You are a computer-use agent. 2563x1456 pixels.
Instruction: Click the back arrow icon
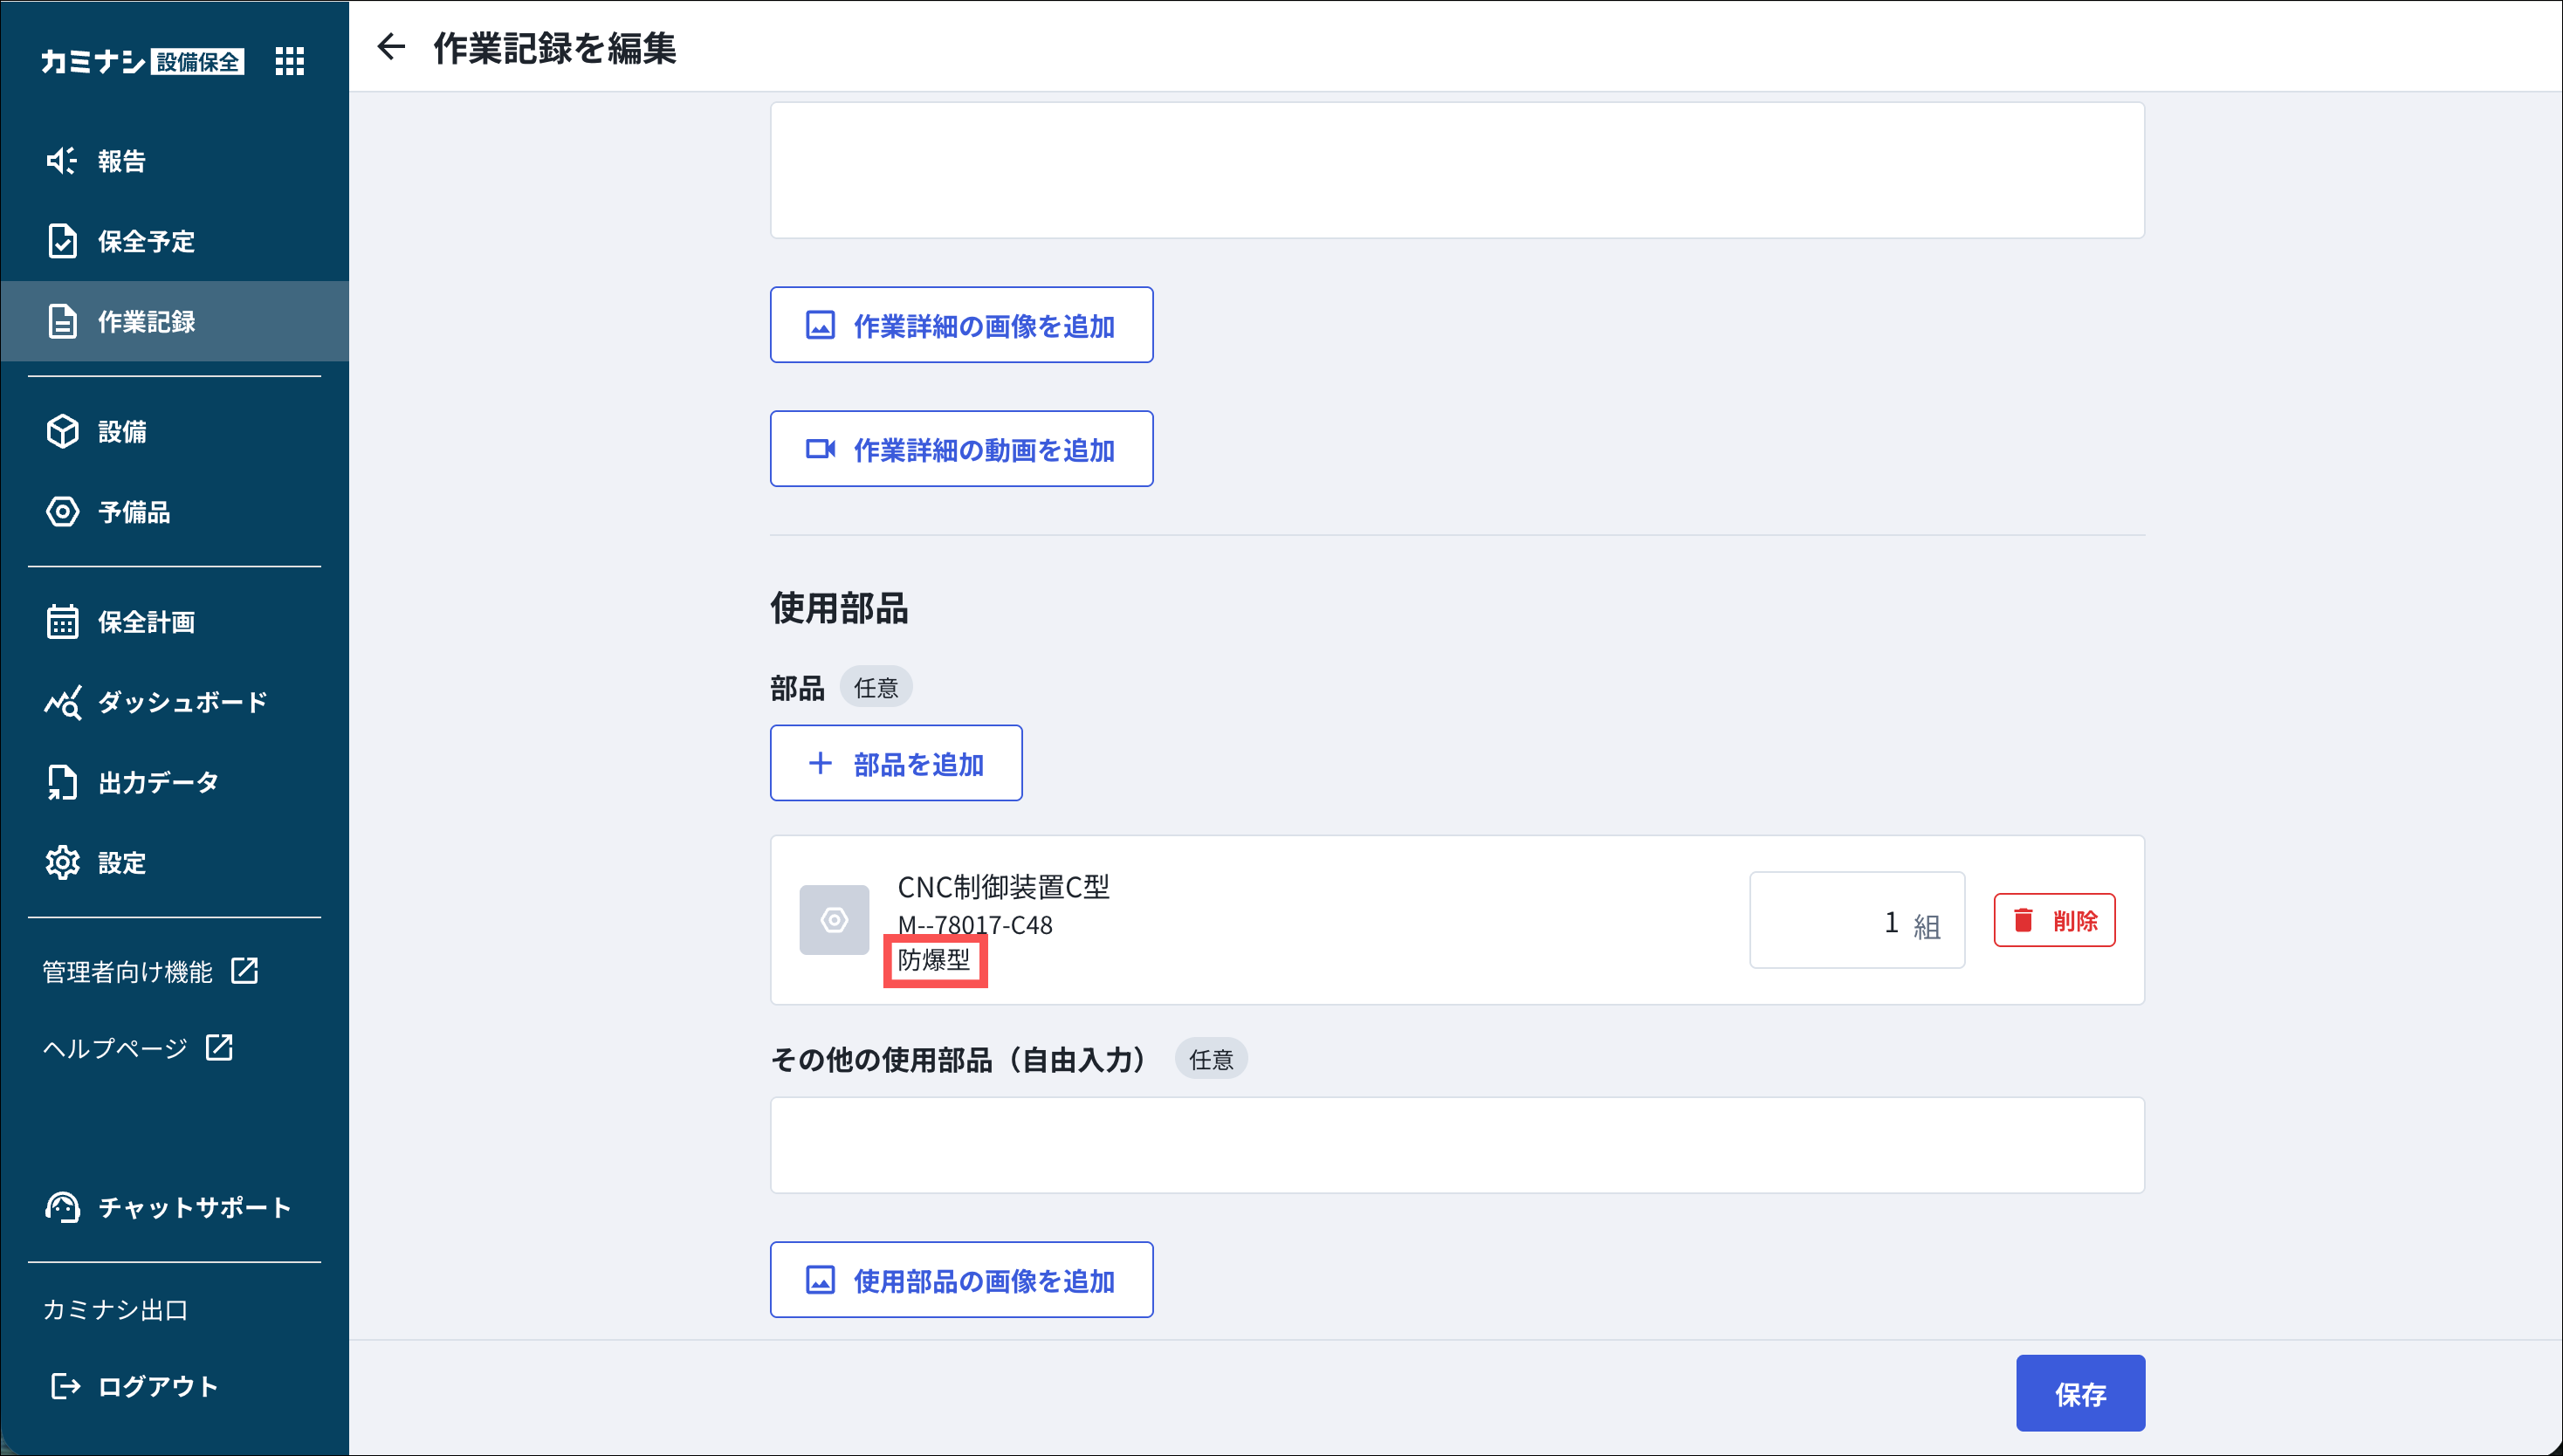390,46
